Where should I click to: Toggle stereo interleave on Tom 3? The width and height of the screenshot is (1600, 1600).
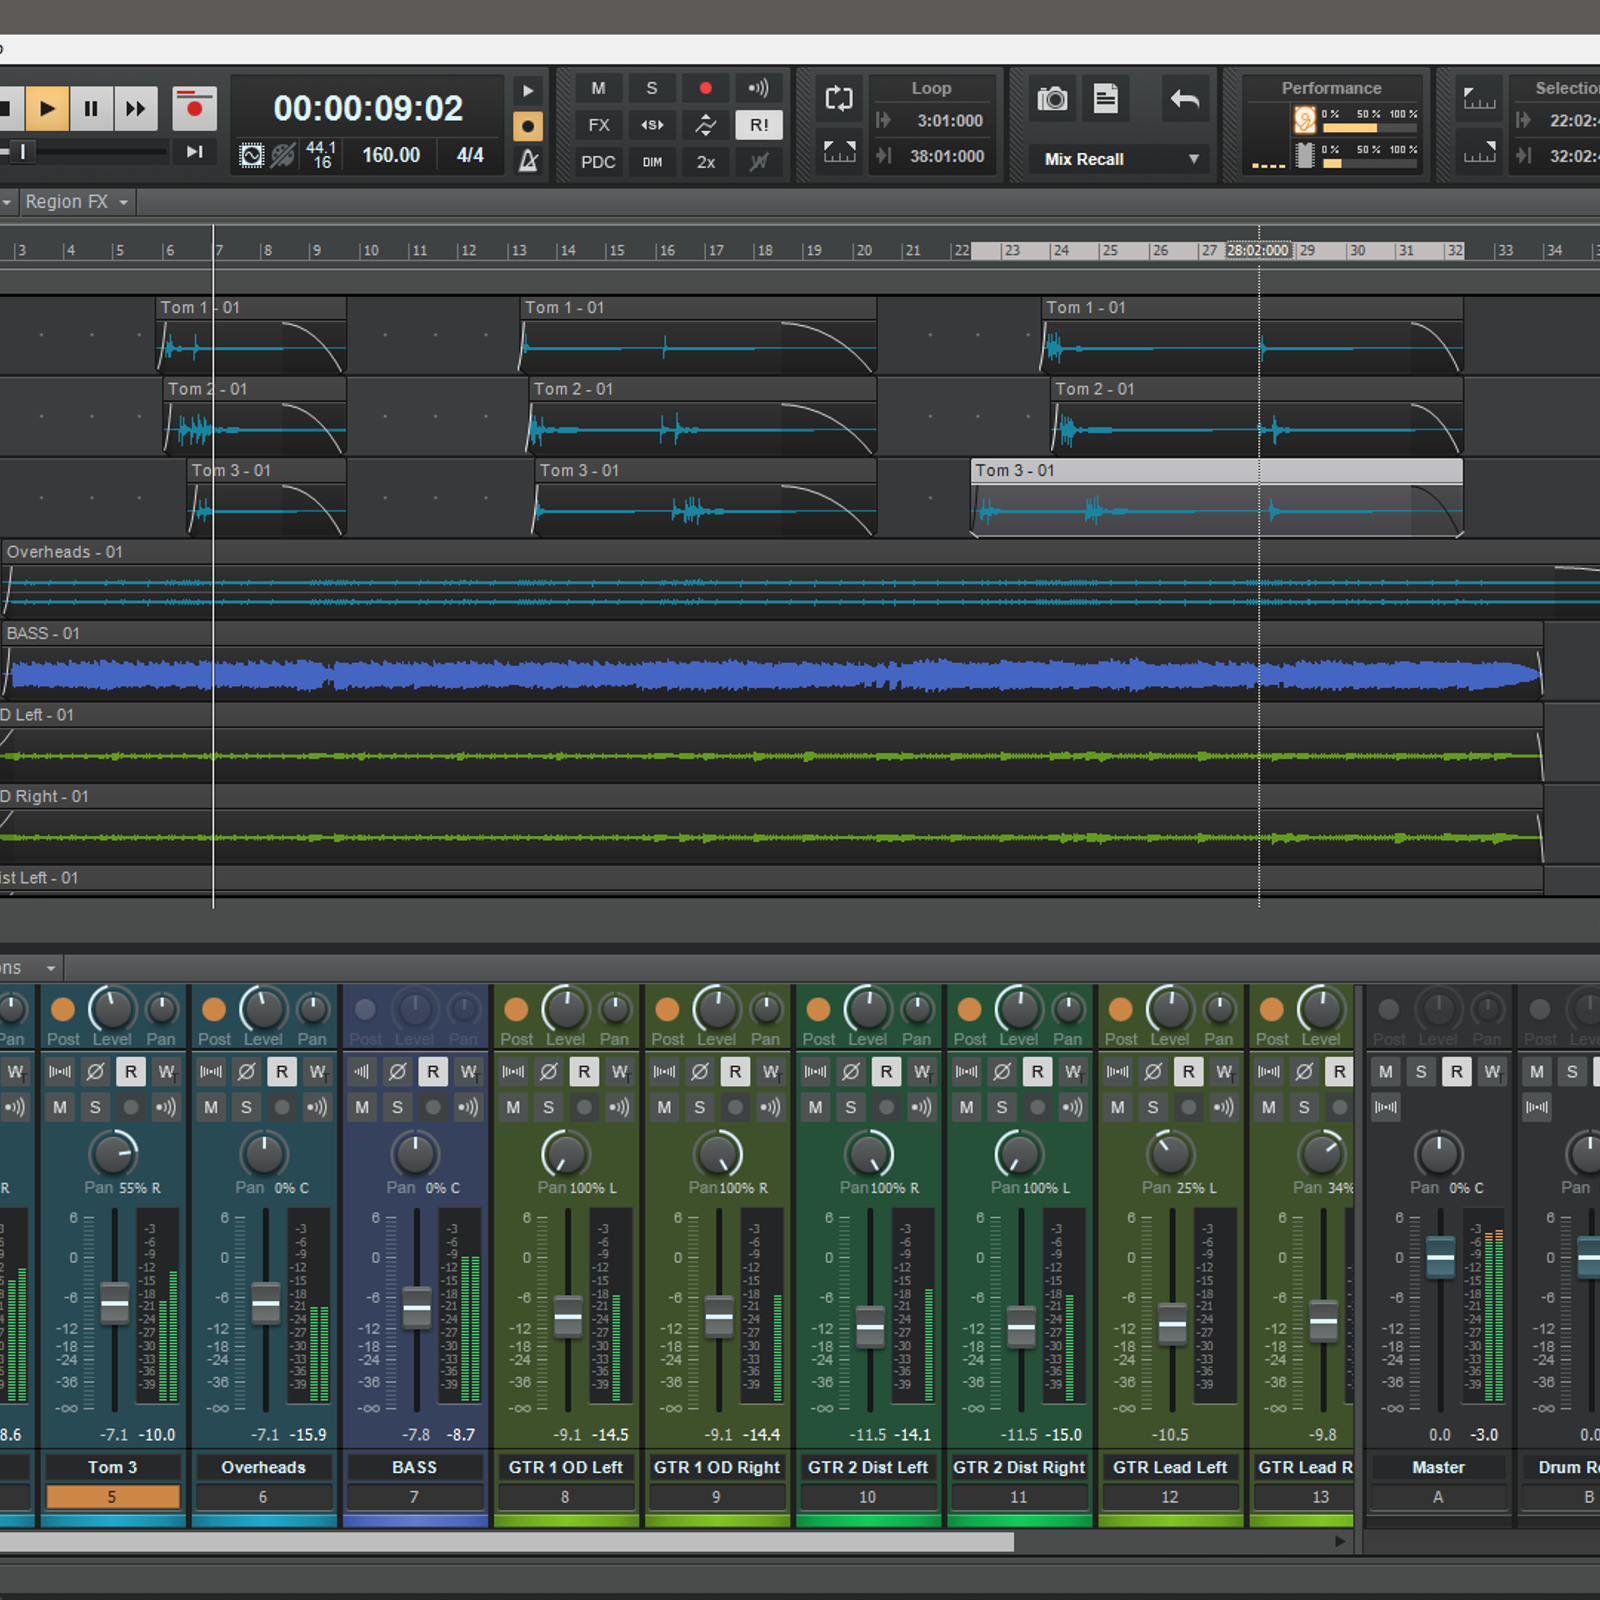60,1072
